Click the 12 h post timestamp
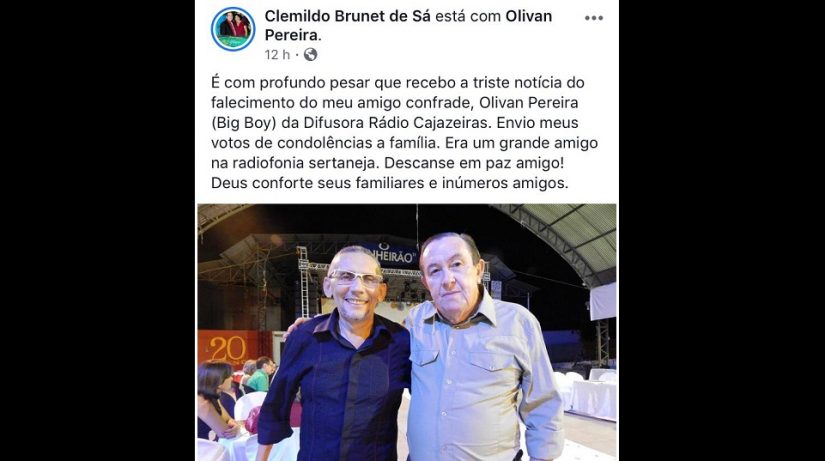Image resolution: width=825 pixels, height=461 pixels. (277, 55)
